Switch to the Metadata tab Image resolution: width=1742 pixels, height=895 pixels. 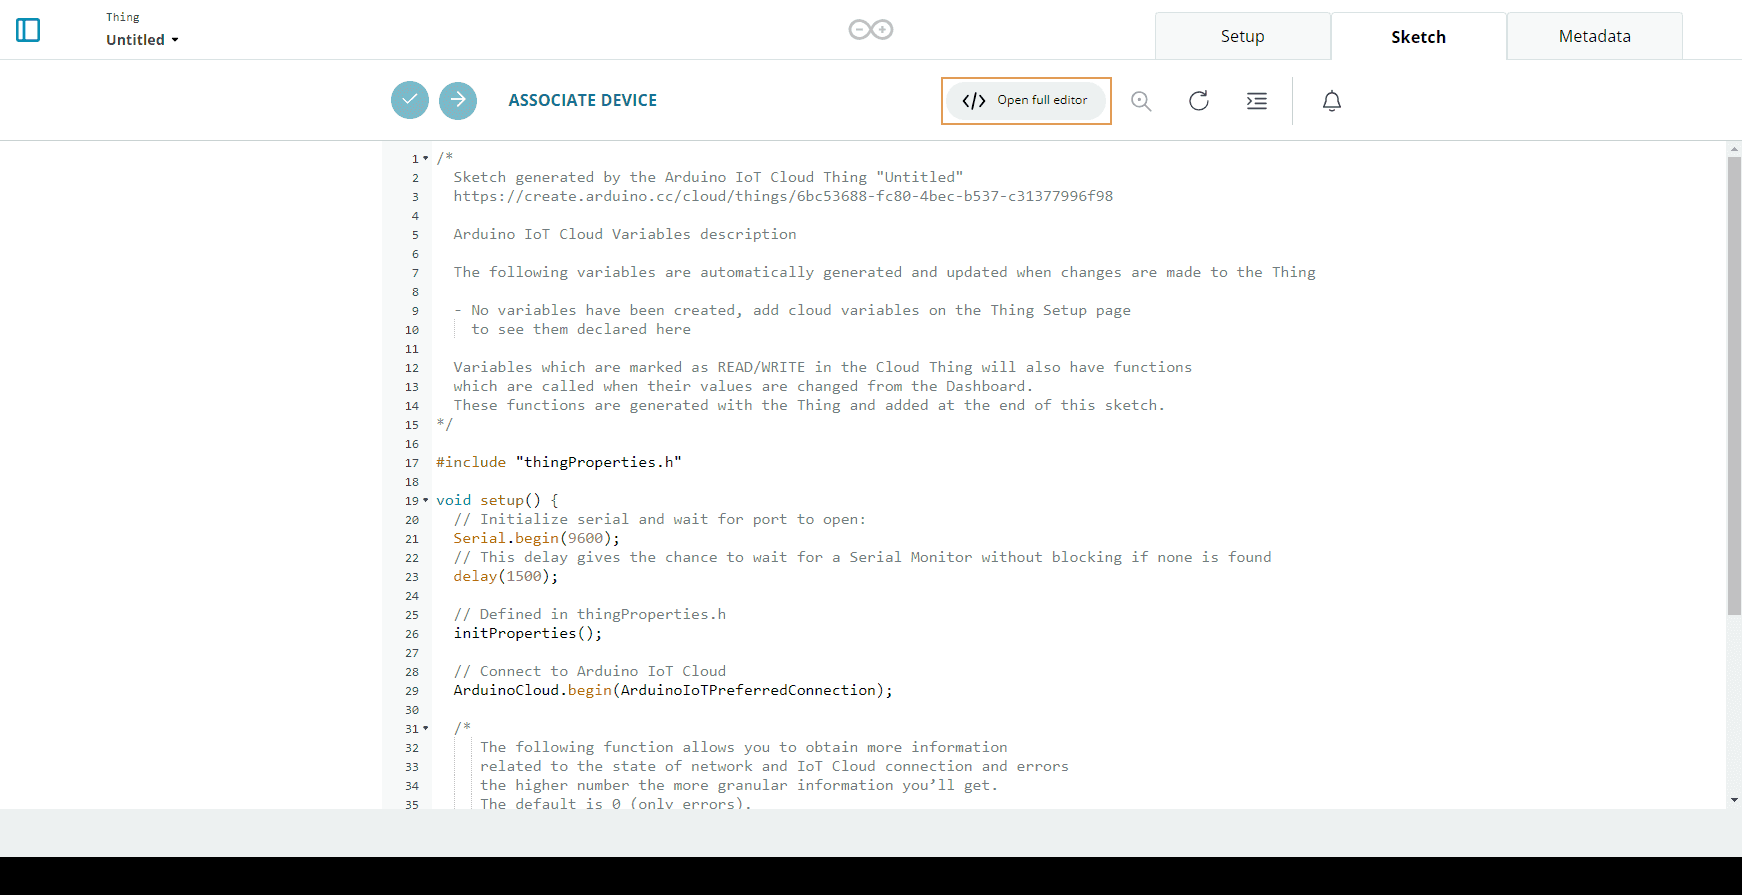(x=1594, y=37)
